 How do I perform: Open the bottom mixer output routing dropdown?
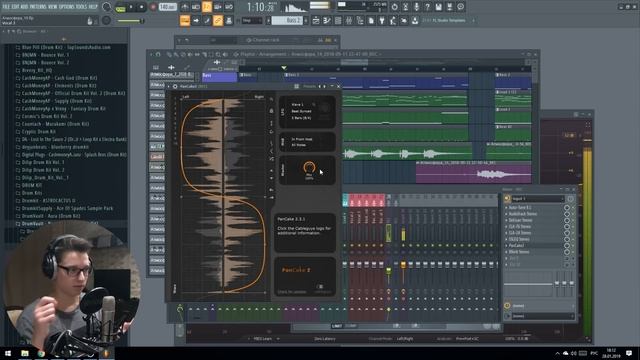pyautogui.click(x=543, y=316)
